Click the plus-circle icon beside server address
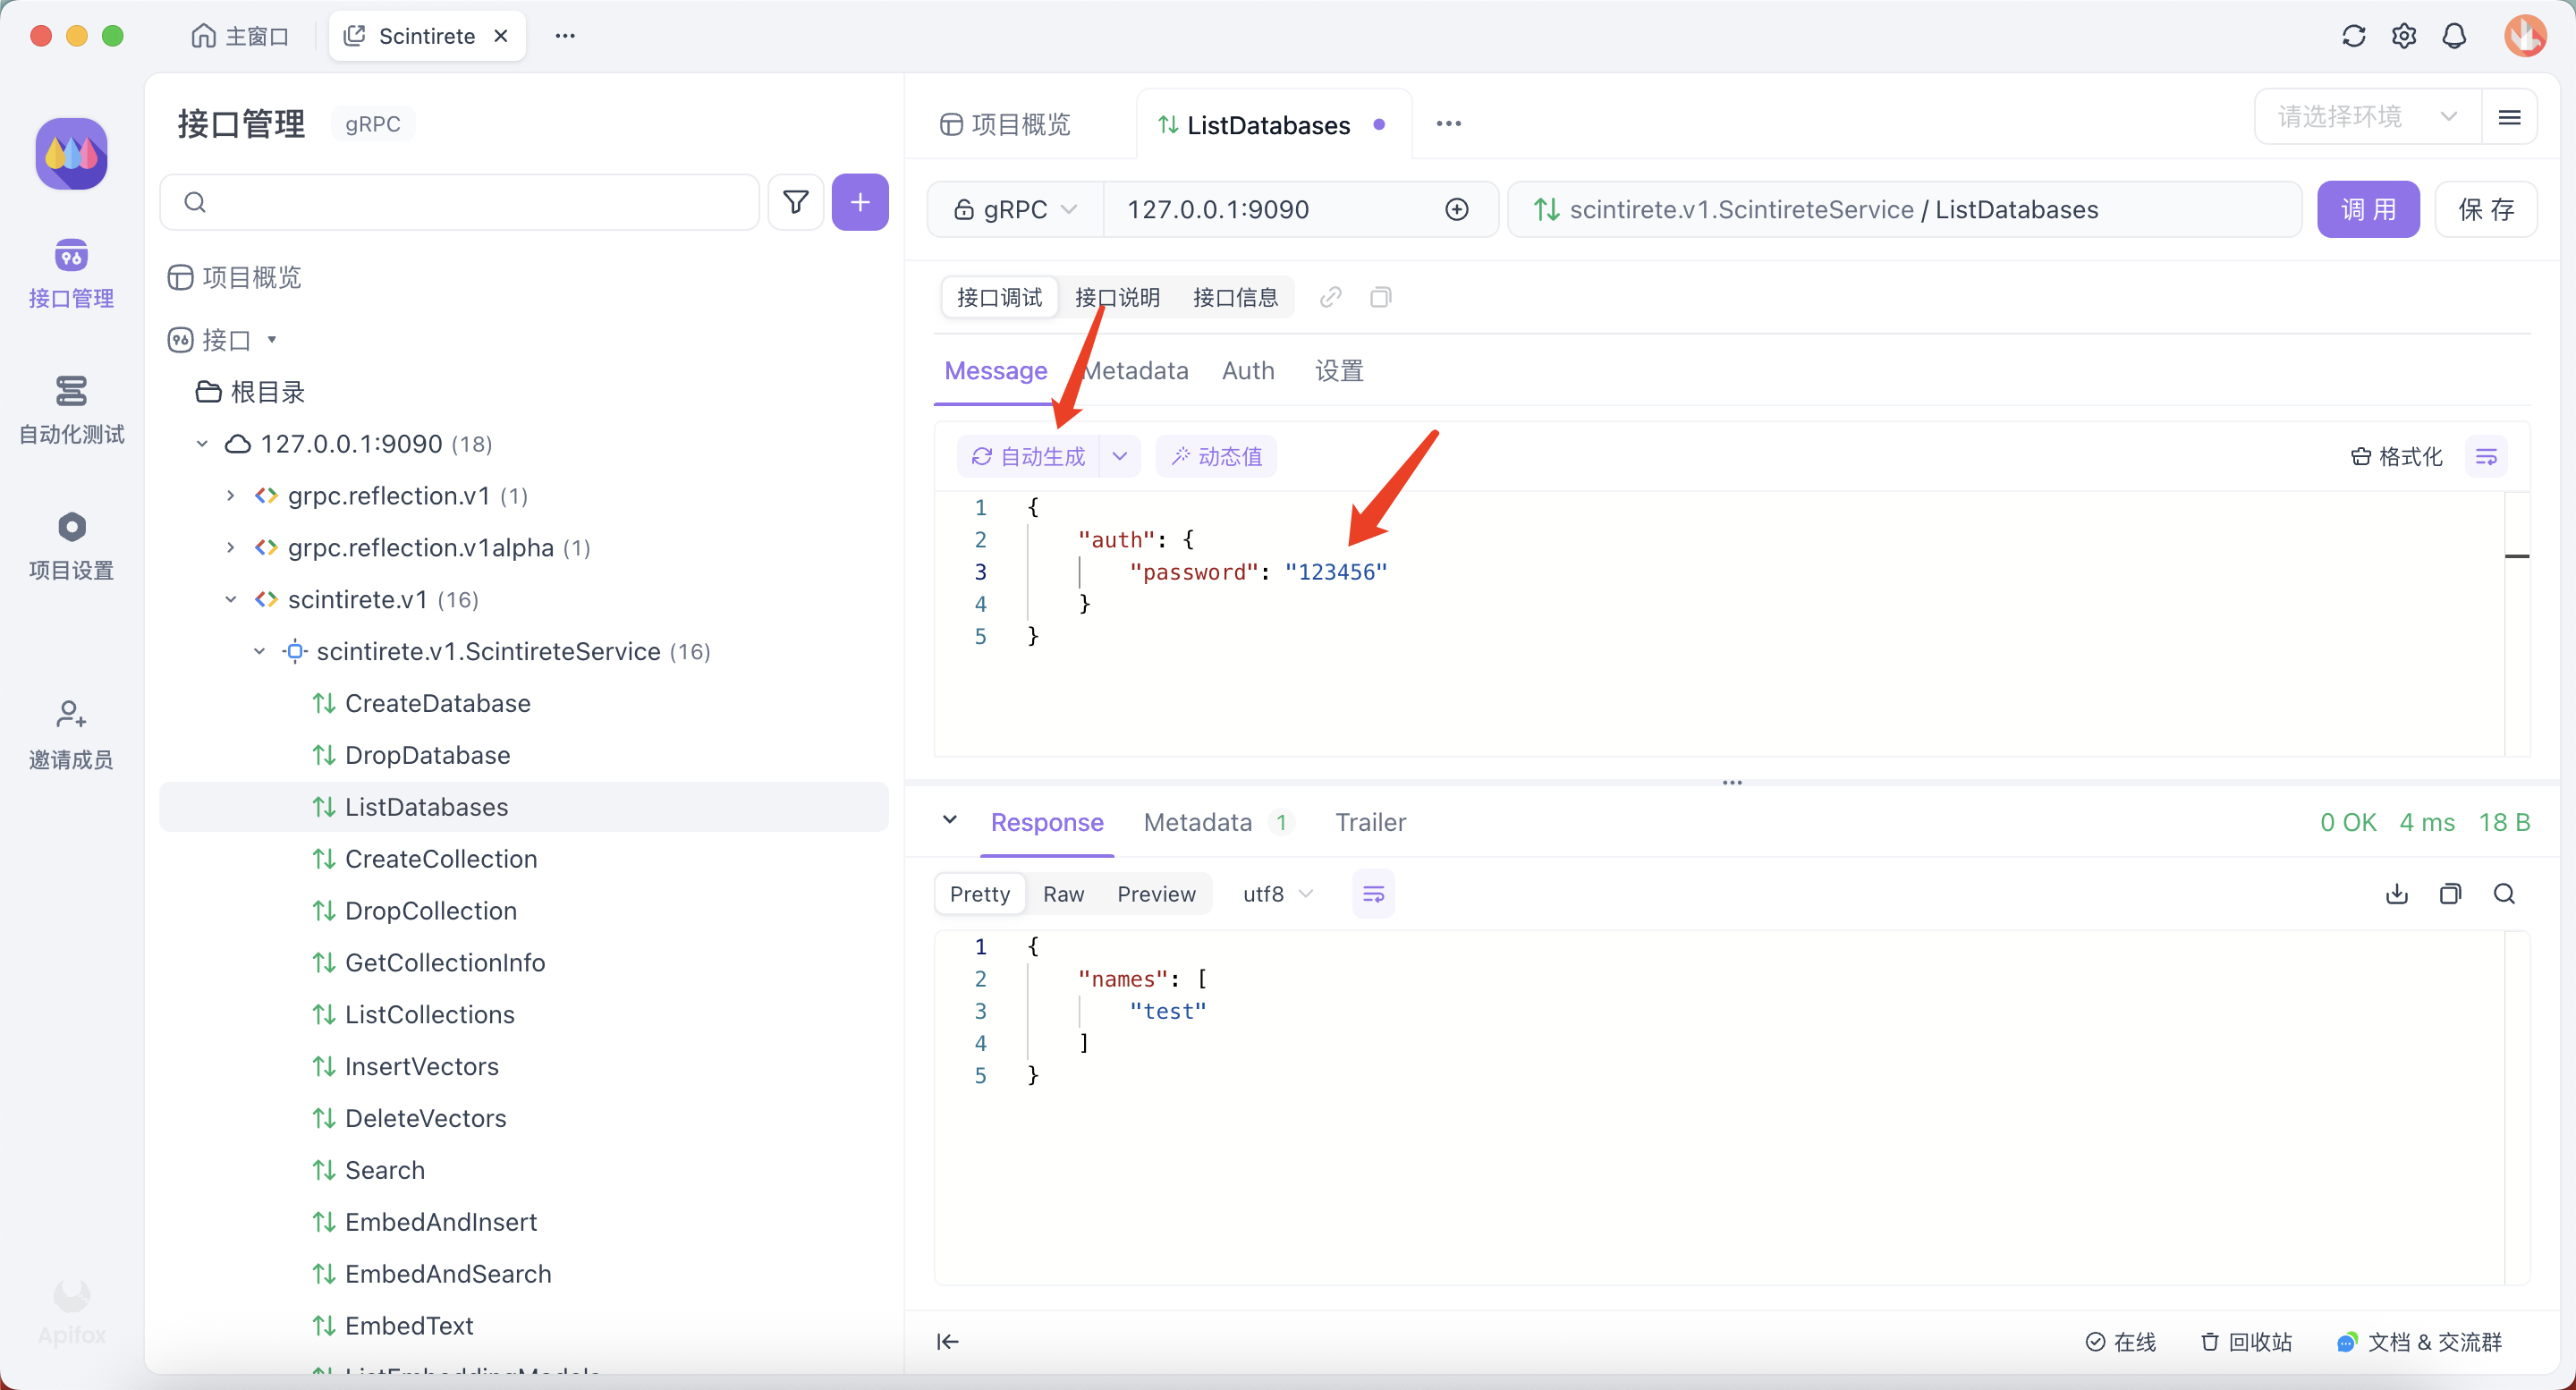Image resolution: width=2576 pixels, height=1390 pixels. coord(1457,209)
